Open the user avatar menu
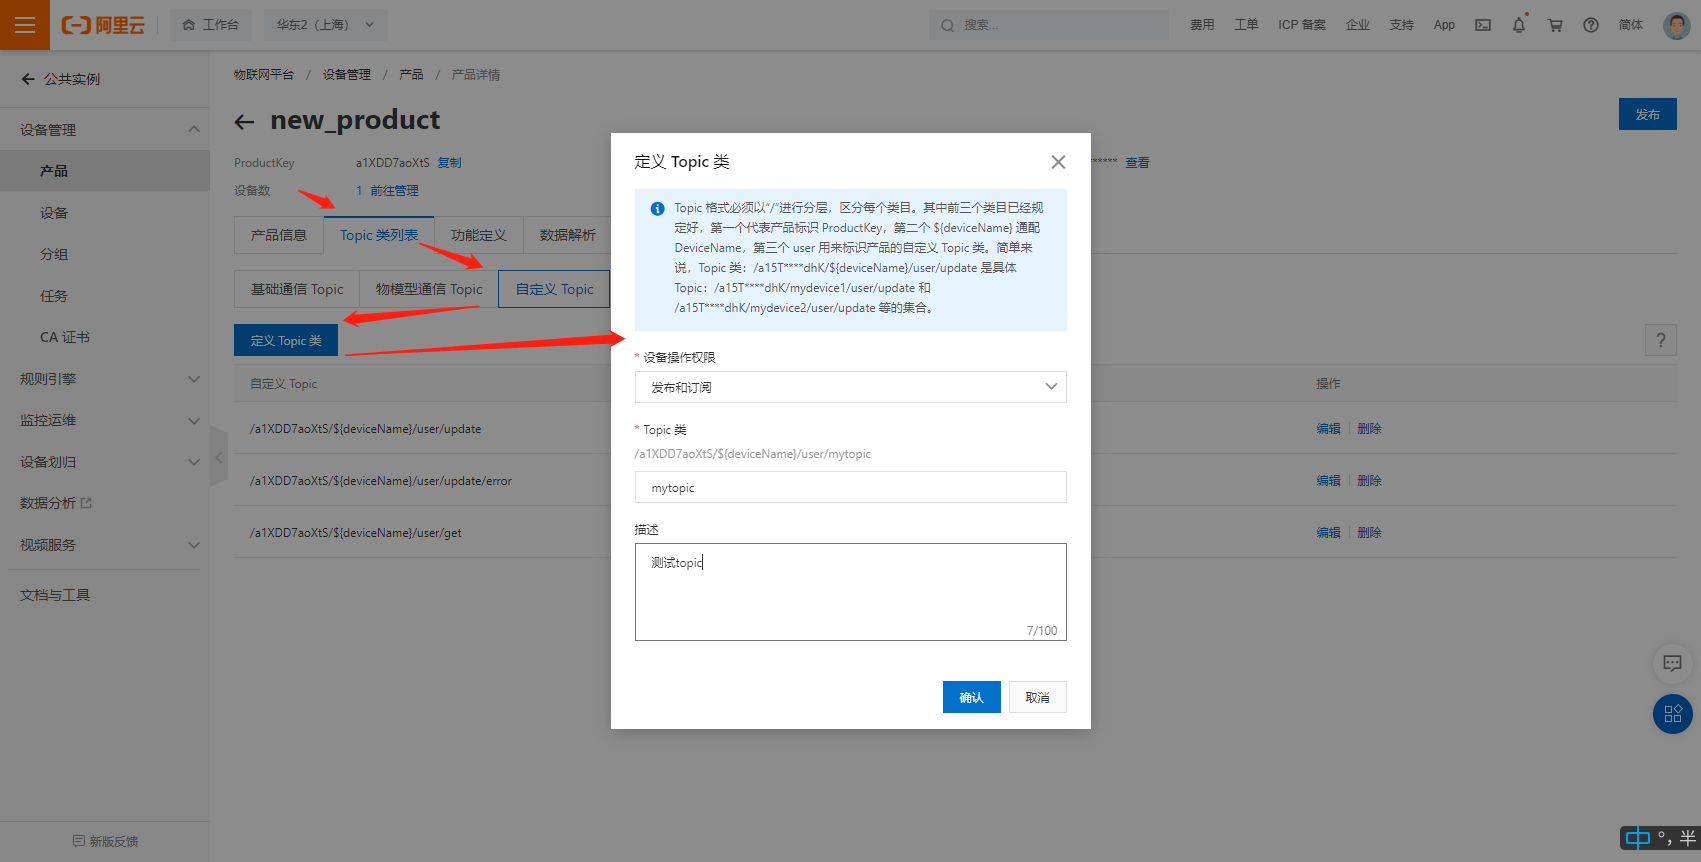The width and height of the screenshot is (1701, 862). tap(1677, 25)
